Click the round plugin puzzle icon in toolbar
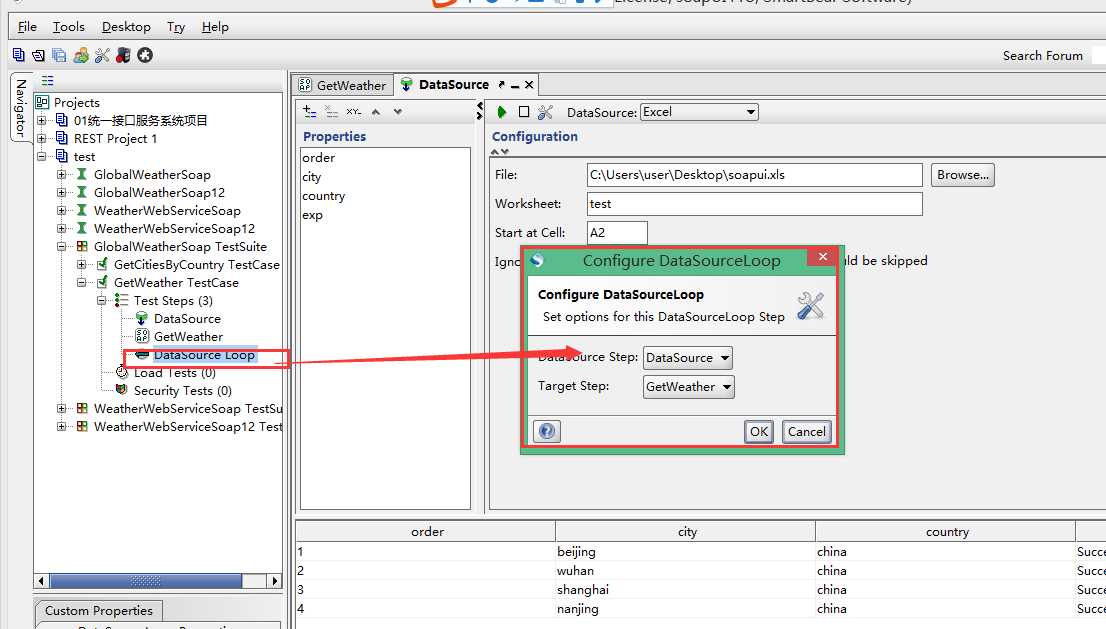This screenshot has height=629, width=1106. 145,55
